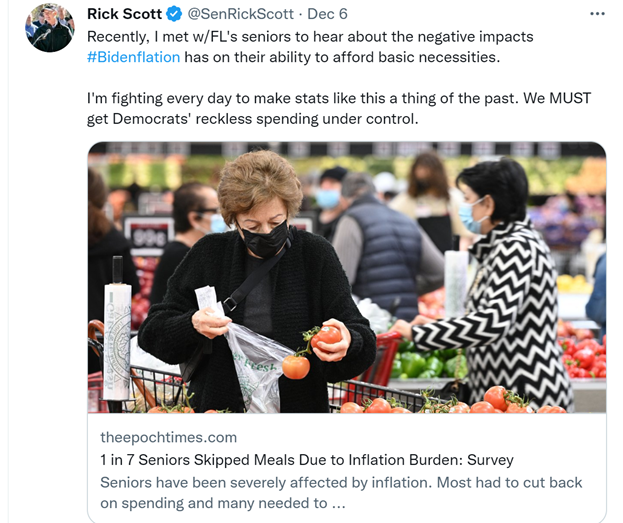Click the capitalized word MUST in tweet text

click(x=570, y=98)
